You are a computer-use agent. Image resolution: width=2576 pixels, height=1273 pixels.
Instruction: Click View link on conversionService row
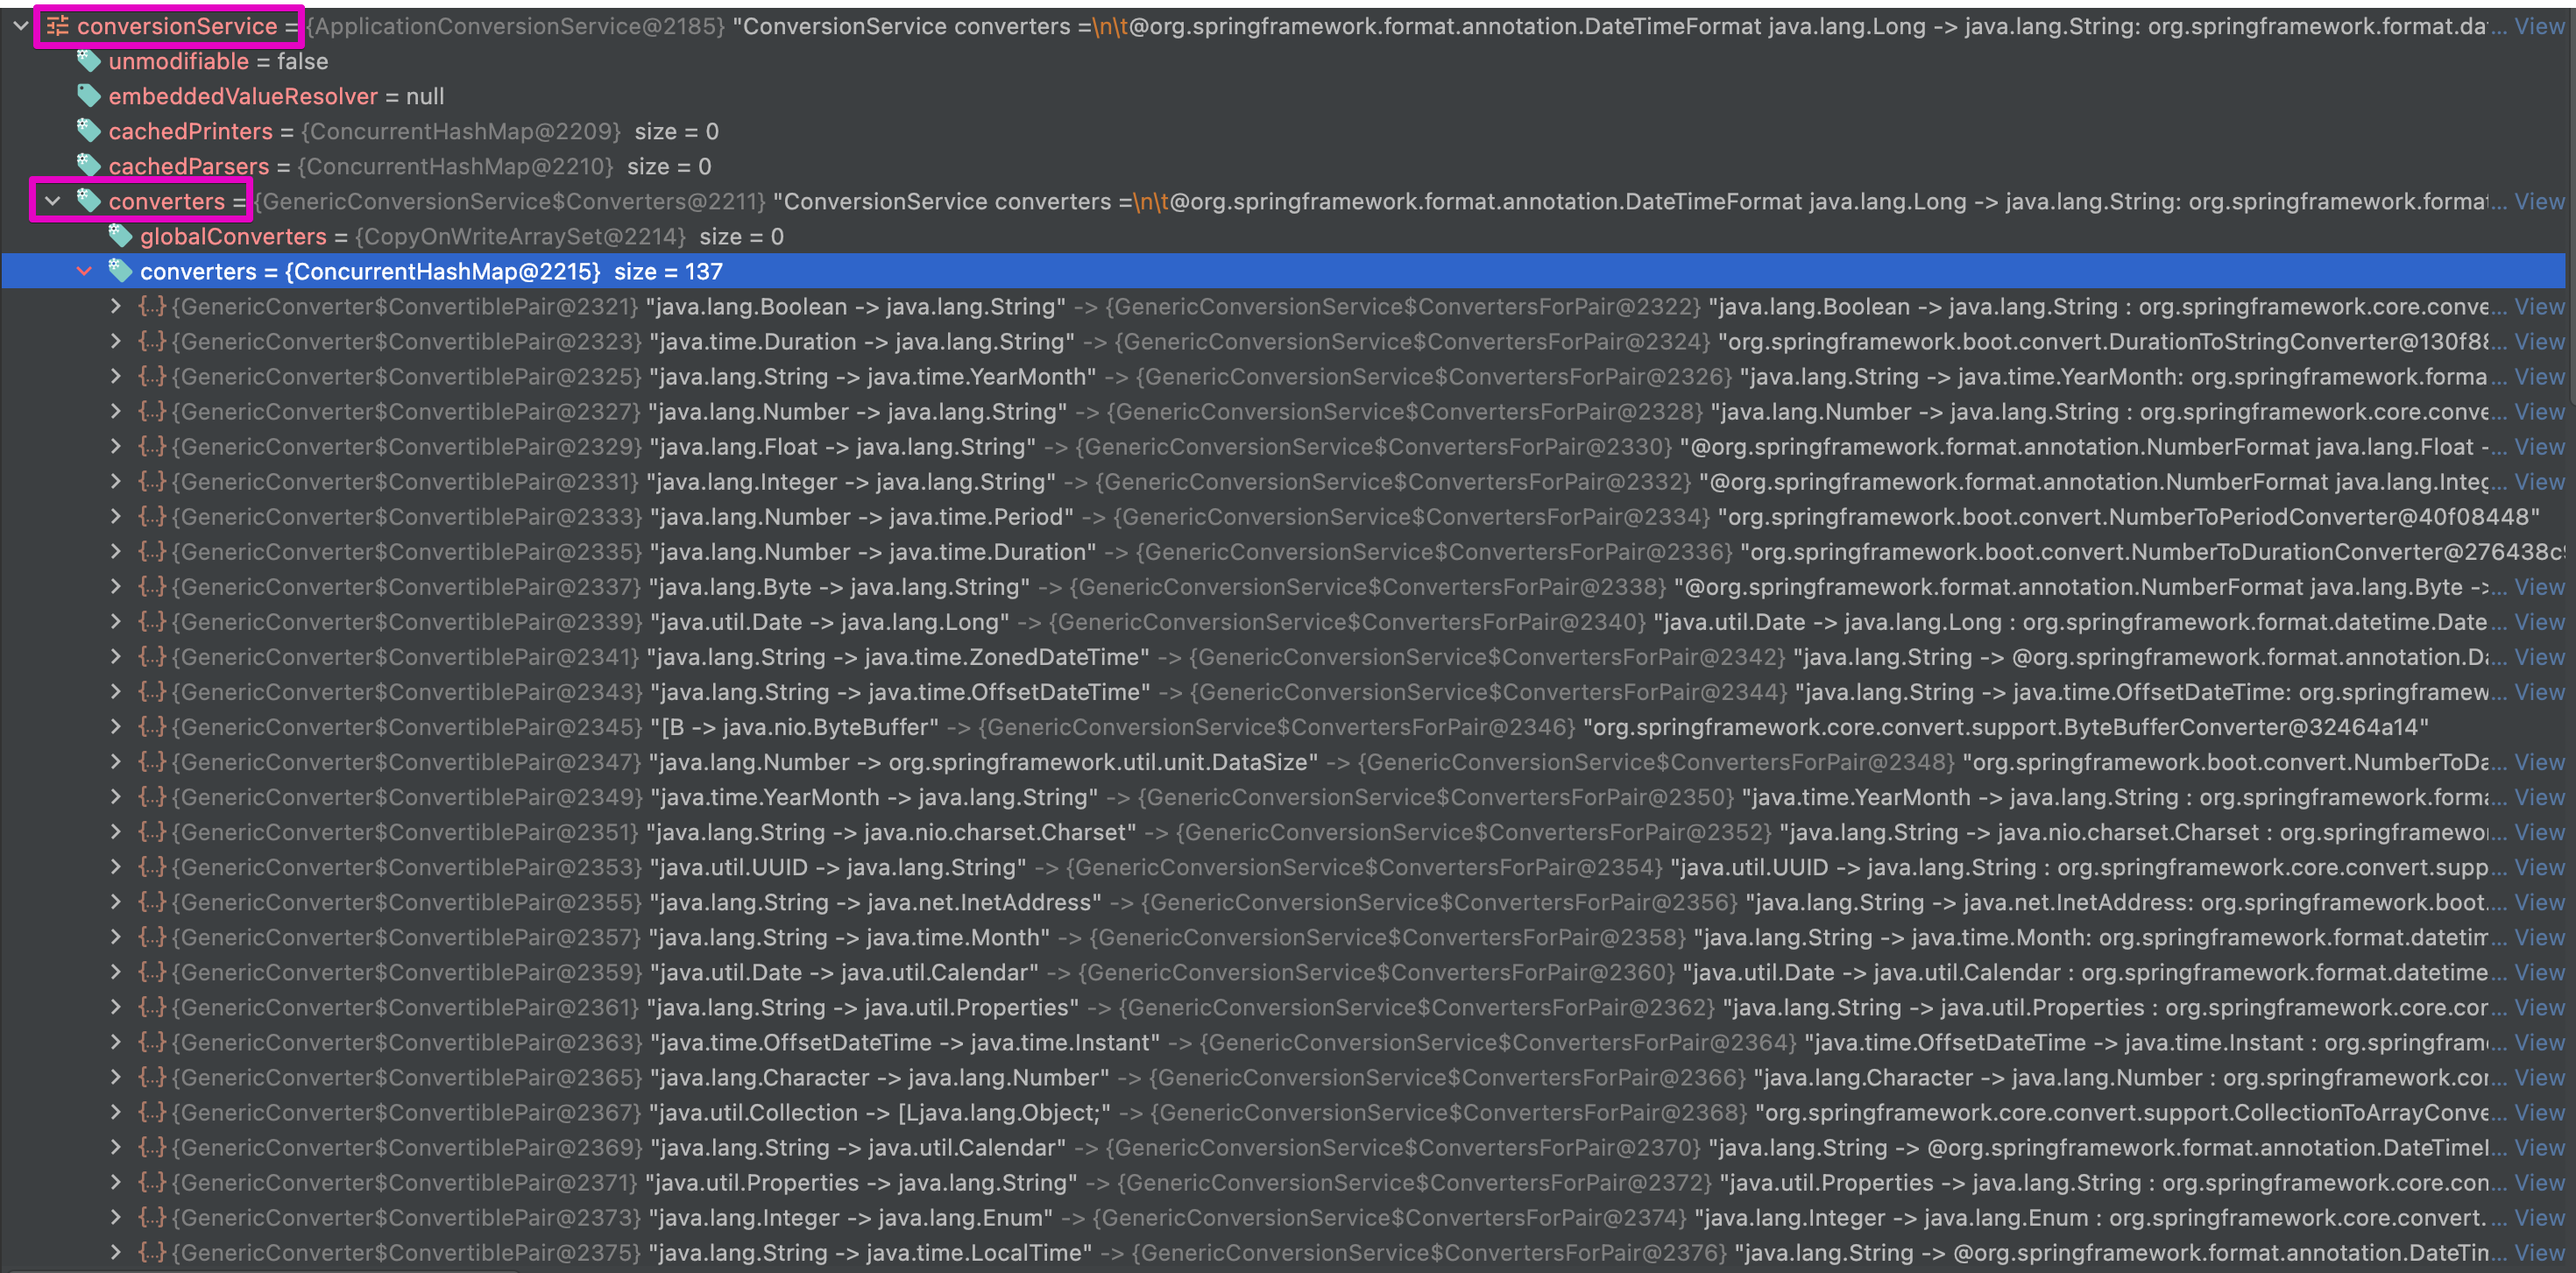coord(2538,26)
